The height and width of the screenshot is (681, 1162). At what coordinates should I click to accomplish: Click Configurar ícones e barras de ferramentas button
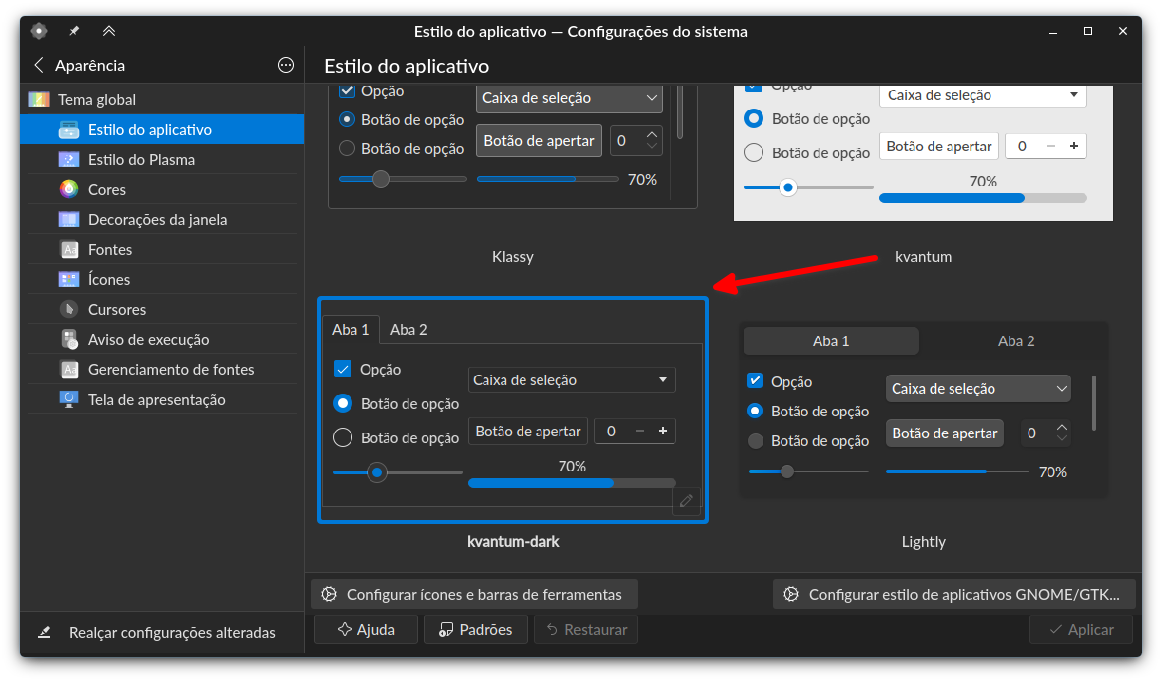pos(474,594)
